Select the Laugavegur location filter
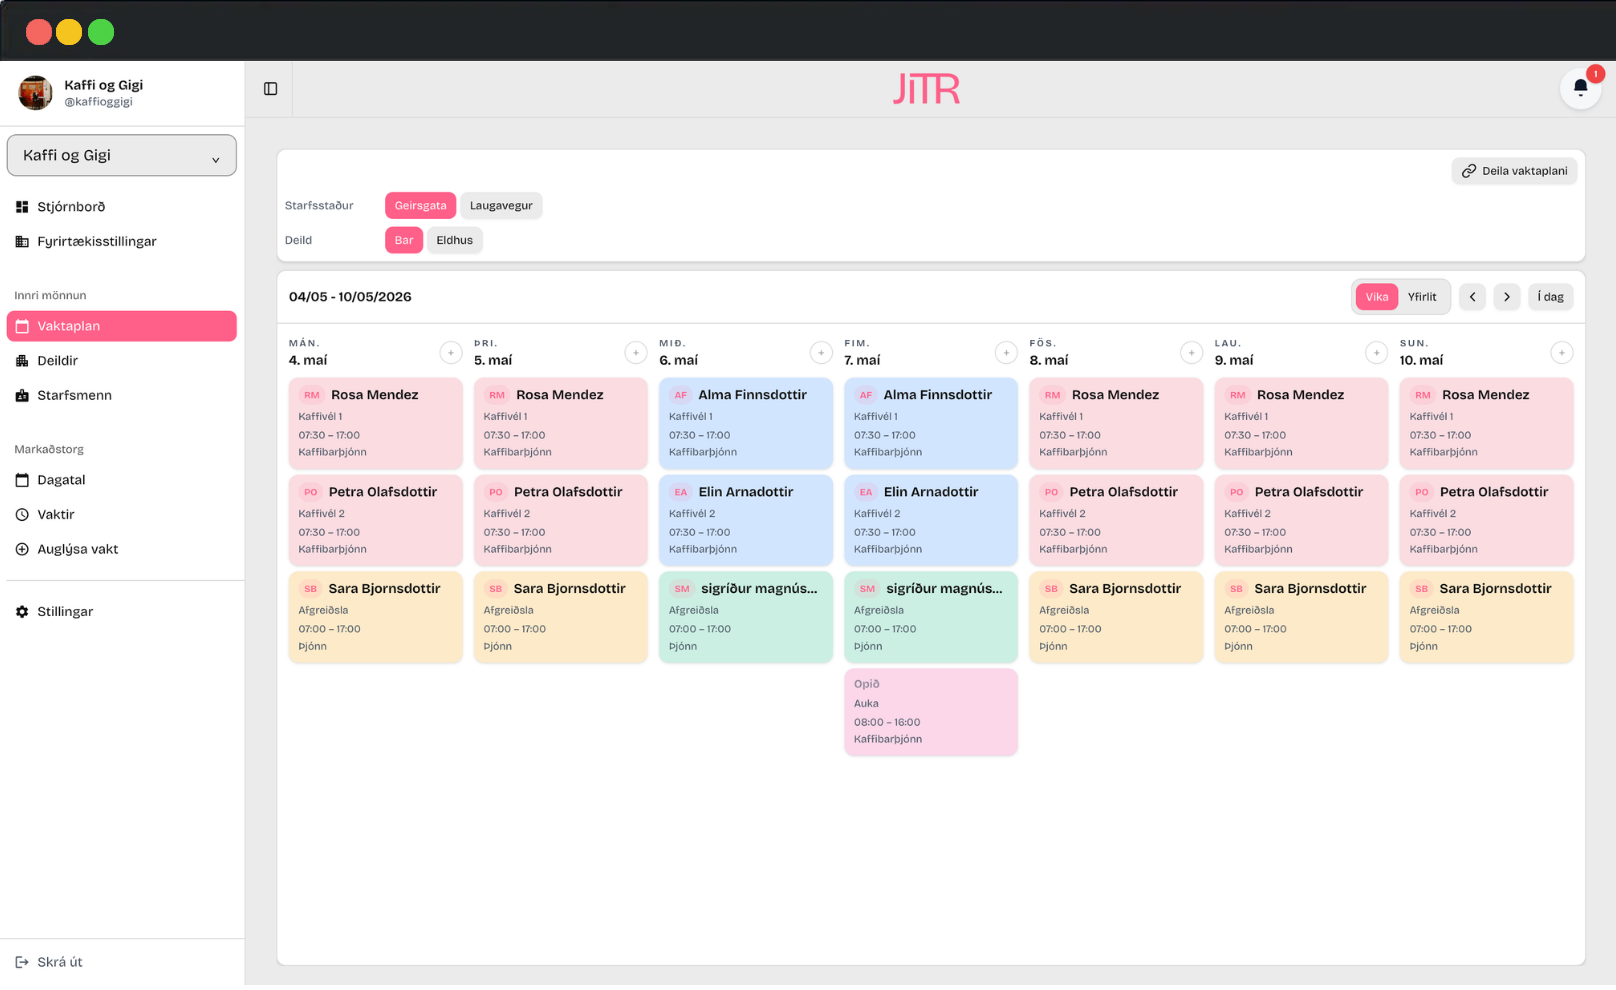1616x990 pixels. [501, 206]
